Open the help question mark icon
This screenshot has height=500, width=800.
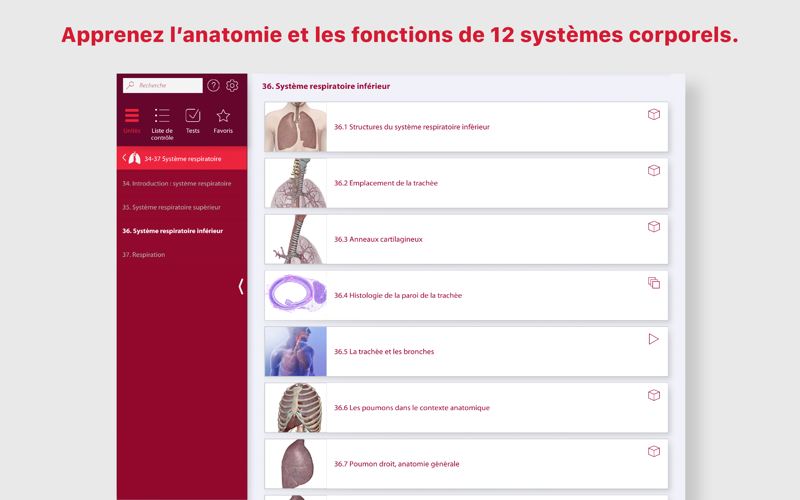pyautogui.click(x=213, y=85)
